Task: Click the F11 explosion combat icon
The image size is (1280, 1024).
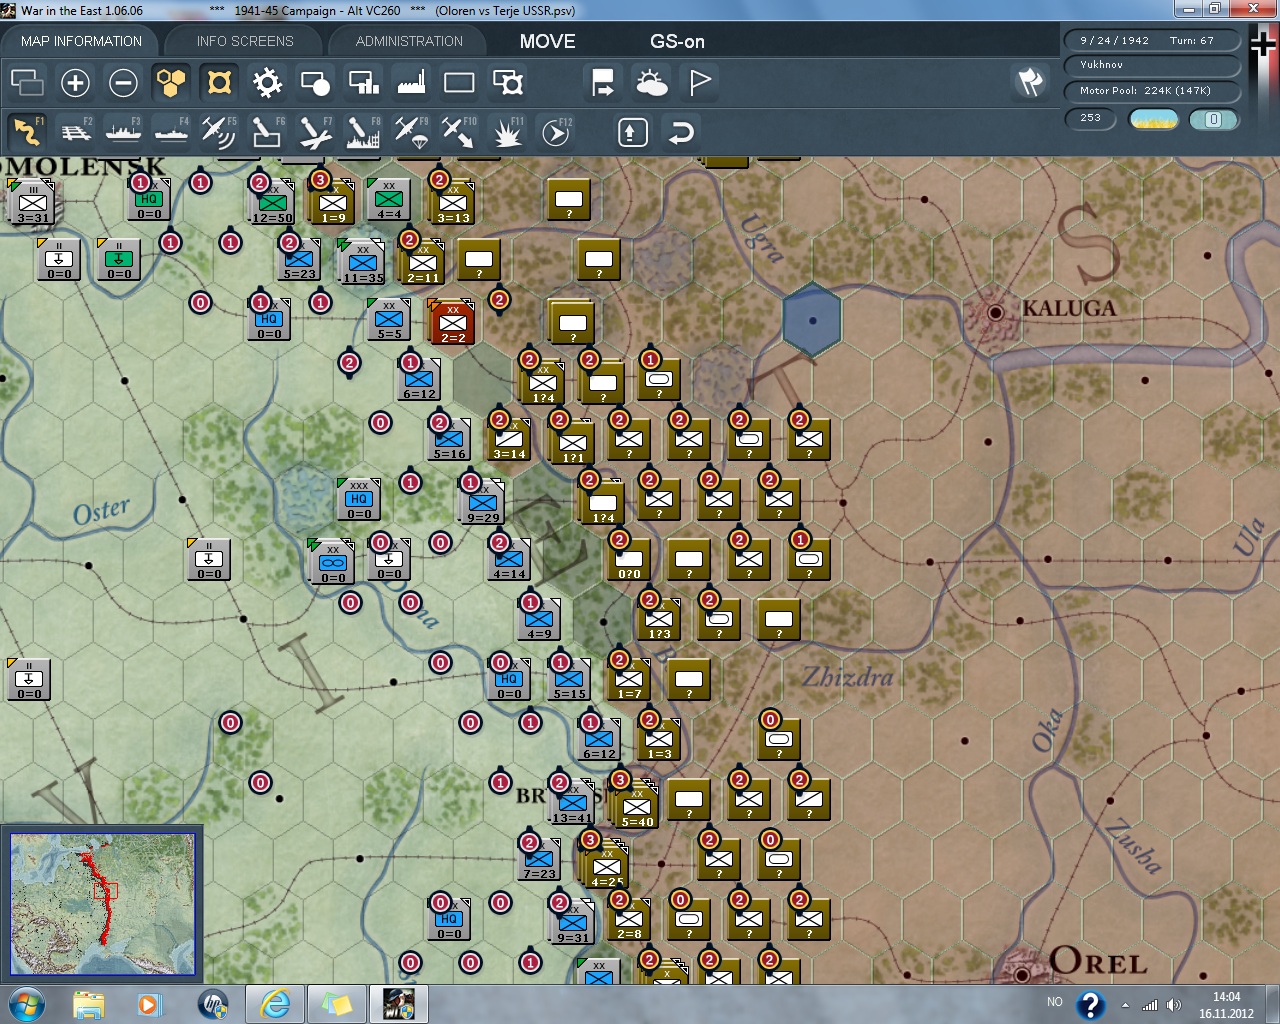Action: 507,132
